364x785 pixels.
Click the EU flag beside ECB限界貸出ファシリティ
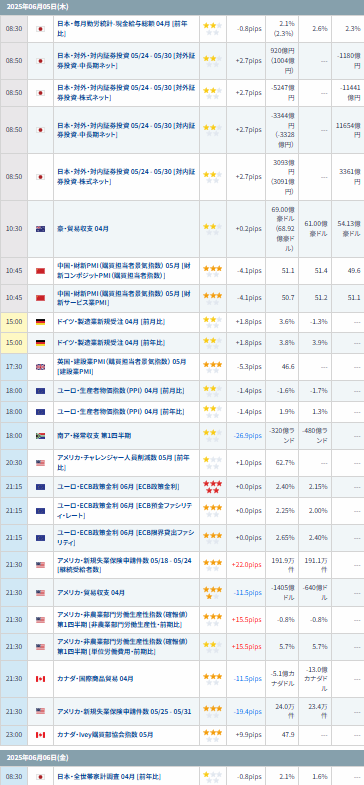point(41,538)
